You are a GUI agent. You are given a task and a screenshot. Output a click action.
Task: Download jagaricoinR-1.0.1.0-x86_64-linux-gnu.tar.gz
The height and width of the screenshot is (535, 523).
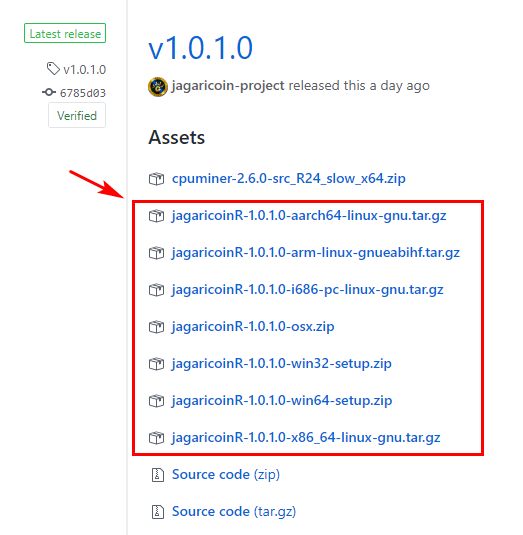[306, 438]
